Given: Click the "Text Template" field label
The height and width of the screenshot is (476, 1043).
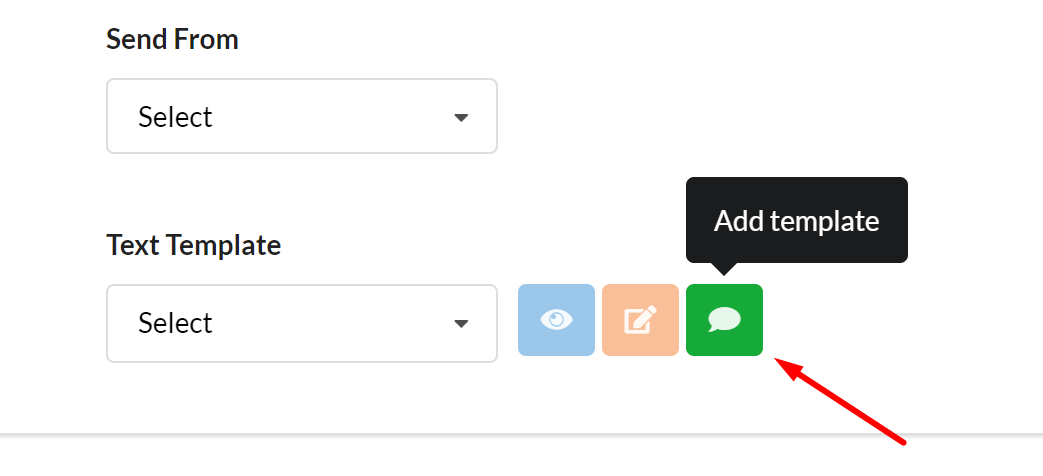Looking at the screenshot, I should pyautogui.click(x=193, y=245).
